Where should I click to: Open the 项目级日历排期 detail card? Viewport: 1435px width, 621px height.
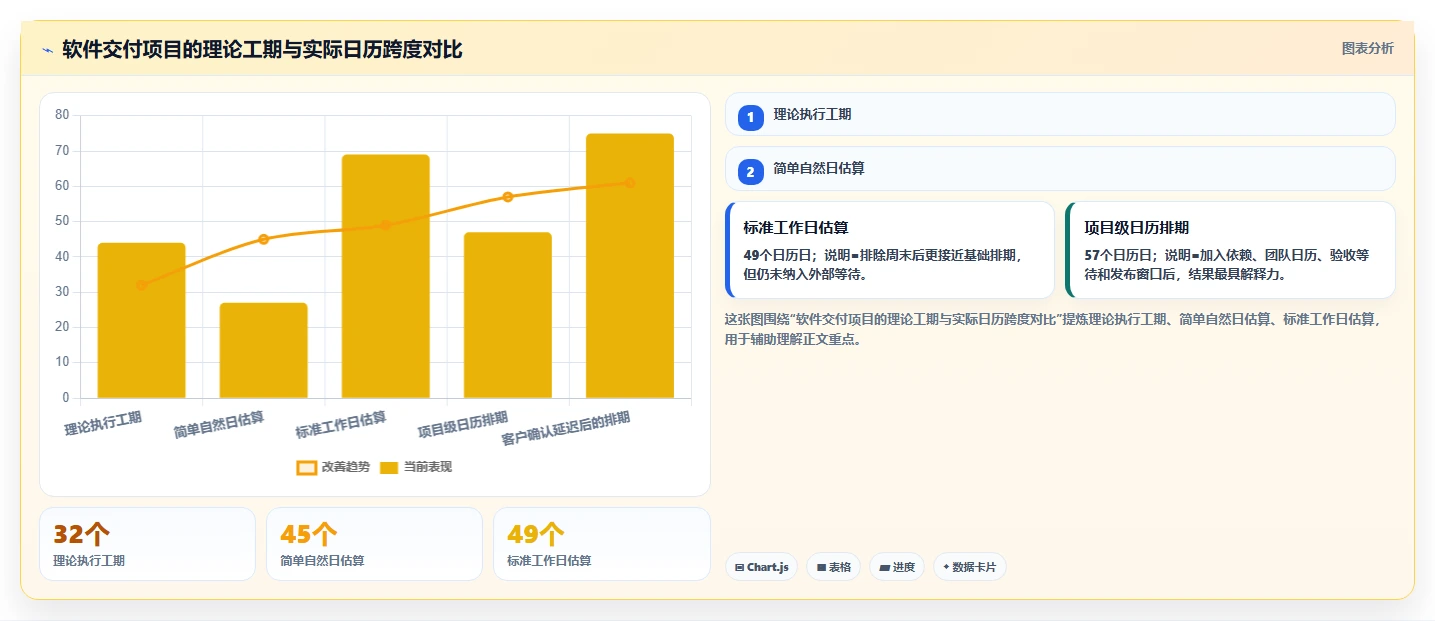click(x=1230, y=250)
